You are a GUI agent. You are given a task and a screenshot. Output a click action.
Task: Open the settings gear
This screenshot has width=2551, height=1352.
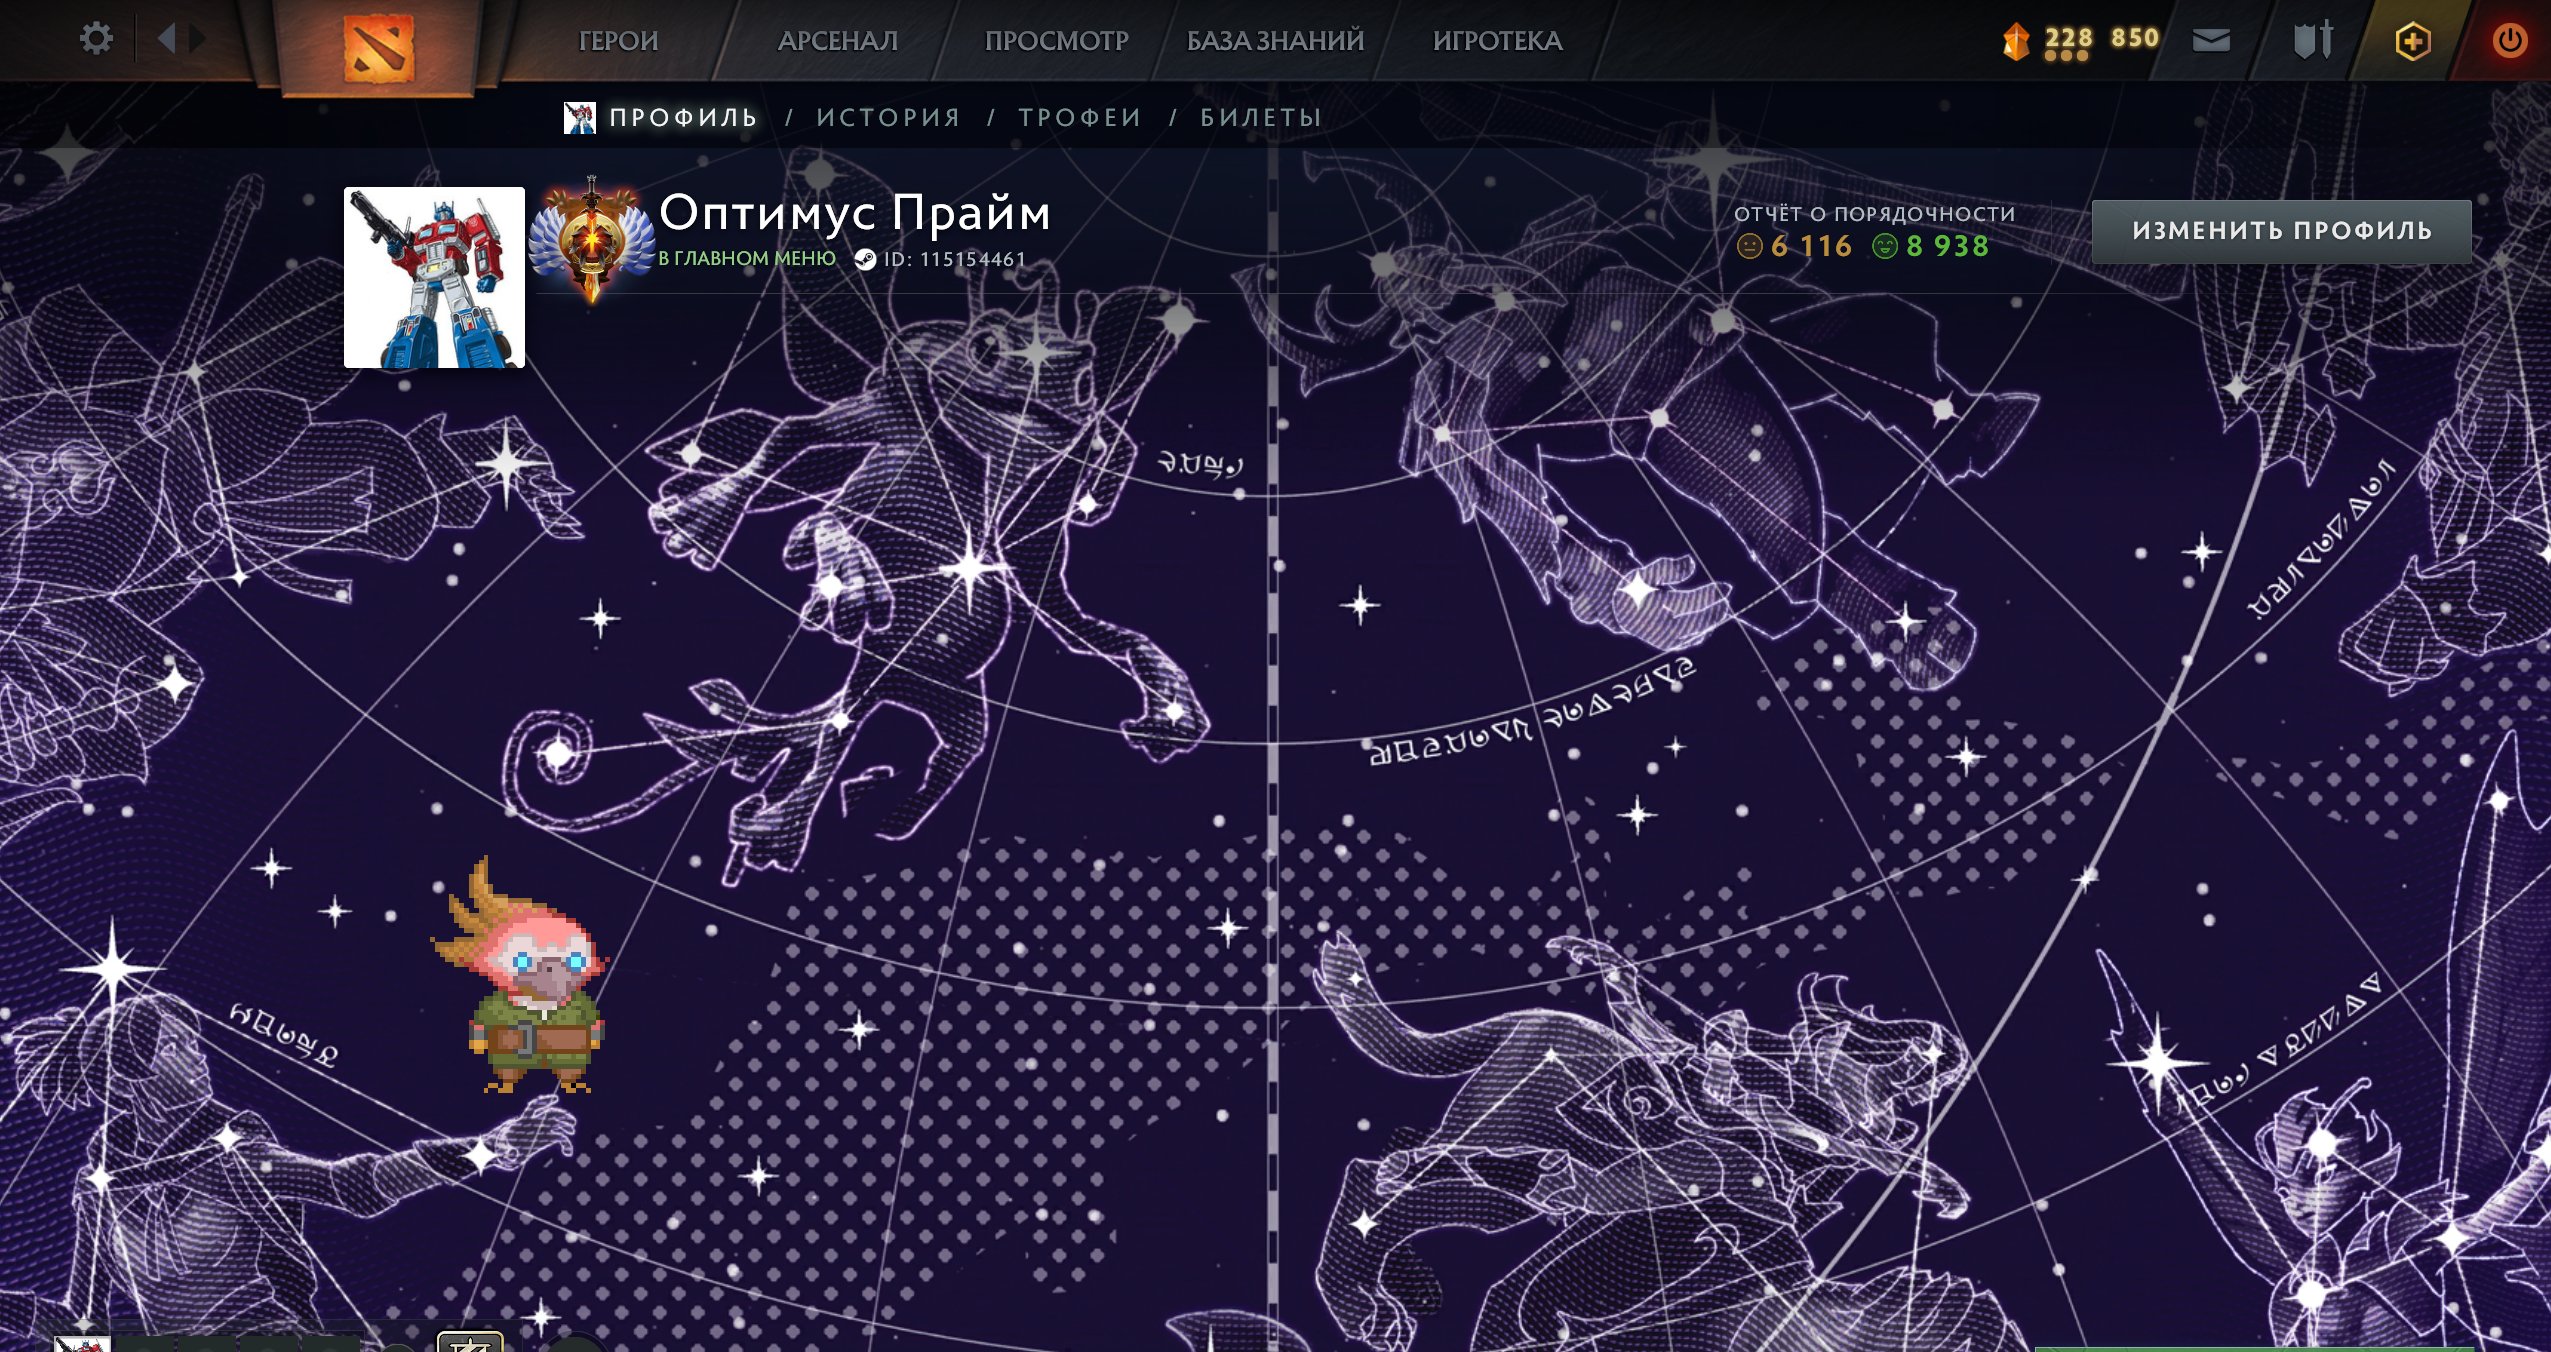(x=96, y=38)
